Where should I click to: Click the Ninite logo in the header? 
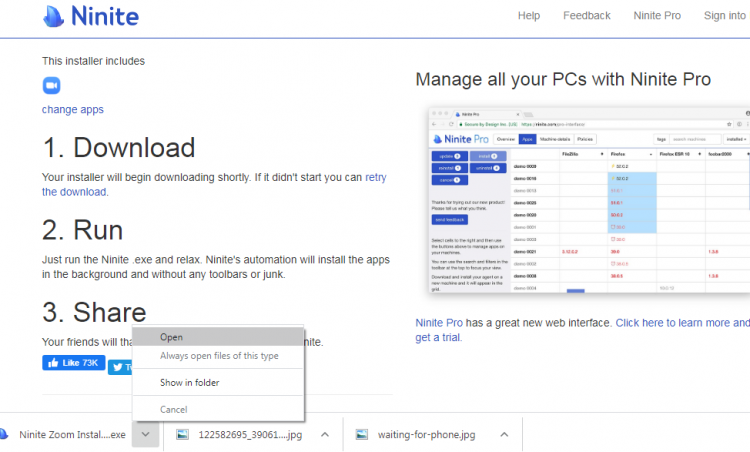pyautogui.click(x=91, y=16)
